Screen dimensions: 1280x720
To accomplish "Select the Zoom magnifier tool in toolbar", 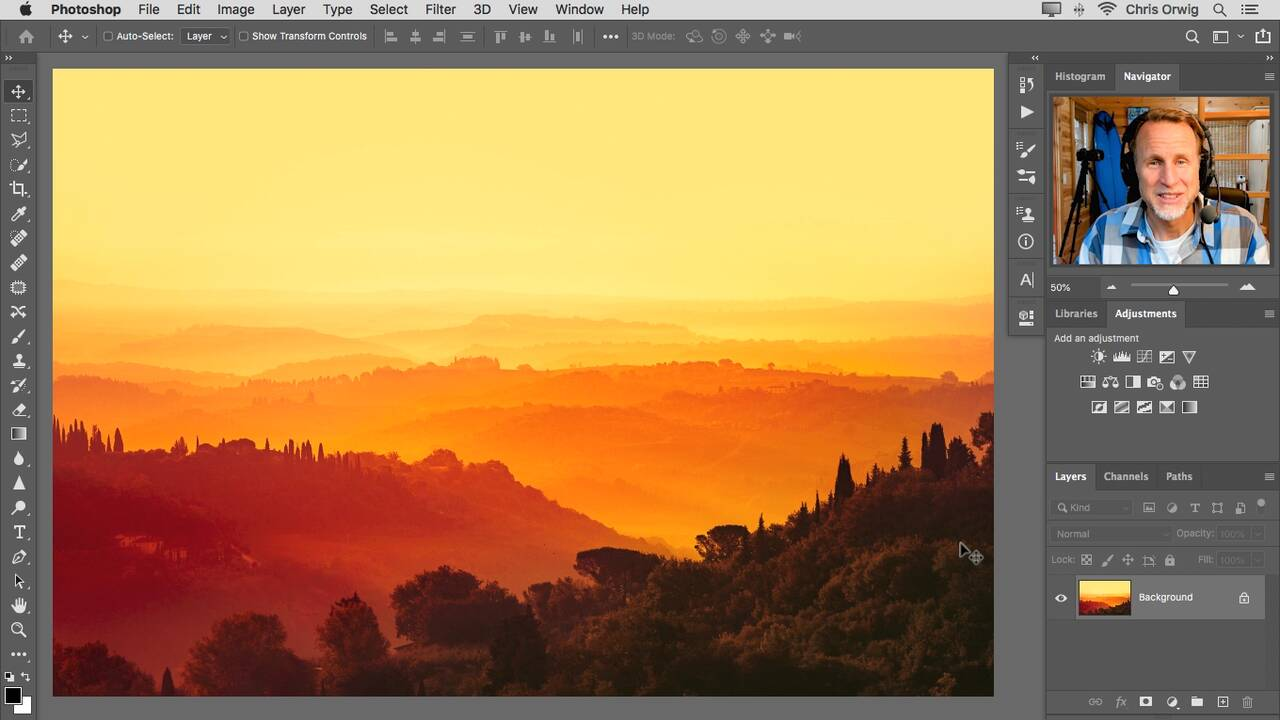I will (x=18, y=630).
